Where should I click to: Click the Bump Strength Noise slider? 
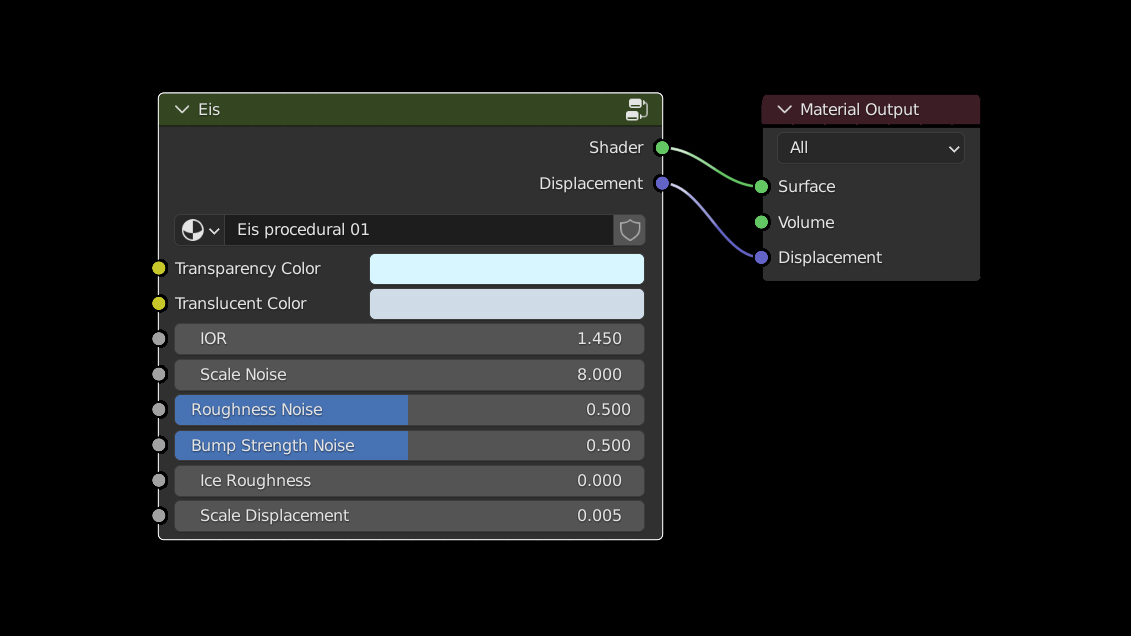click(409, 445)
